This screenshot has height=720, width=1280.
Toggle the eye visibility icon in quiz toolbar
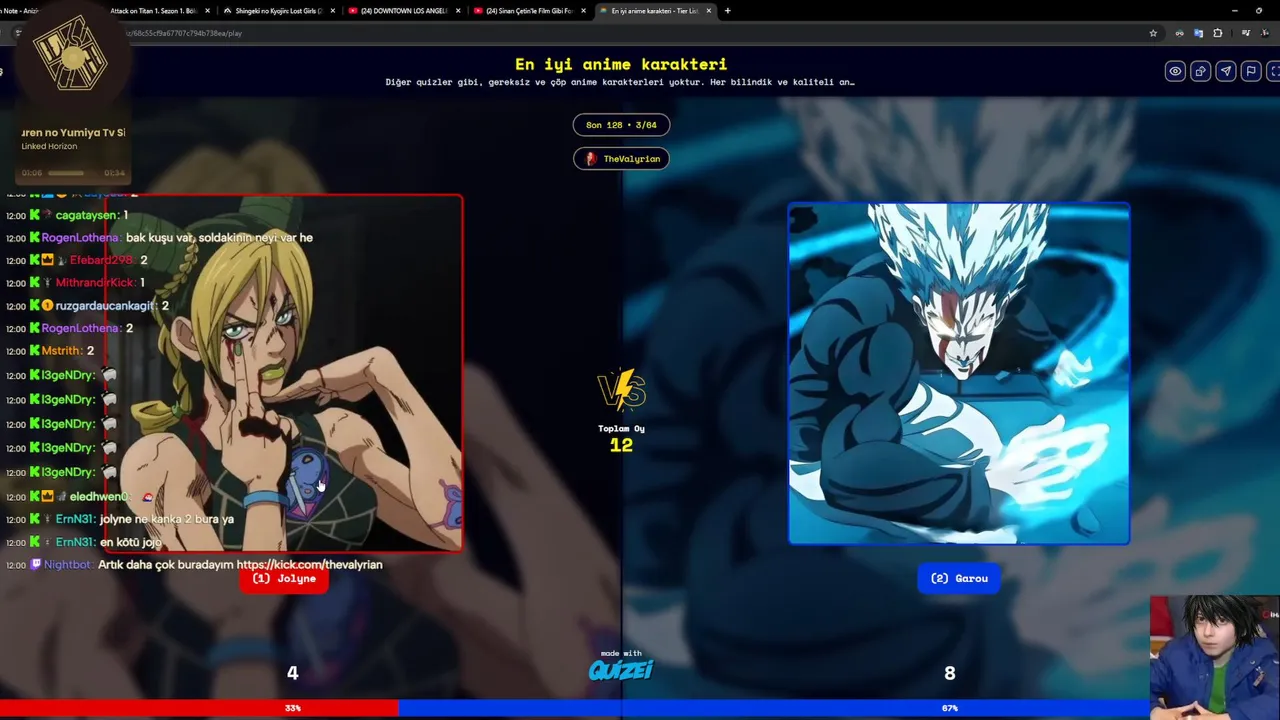click(1175, 71)
